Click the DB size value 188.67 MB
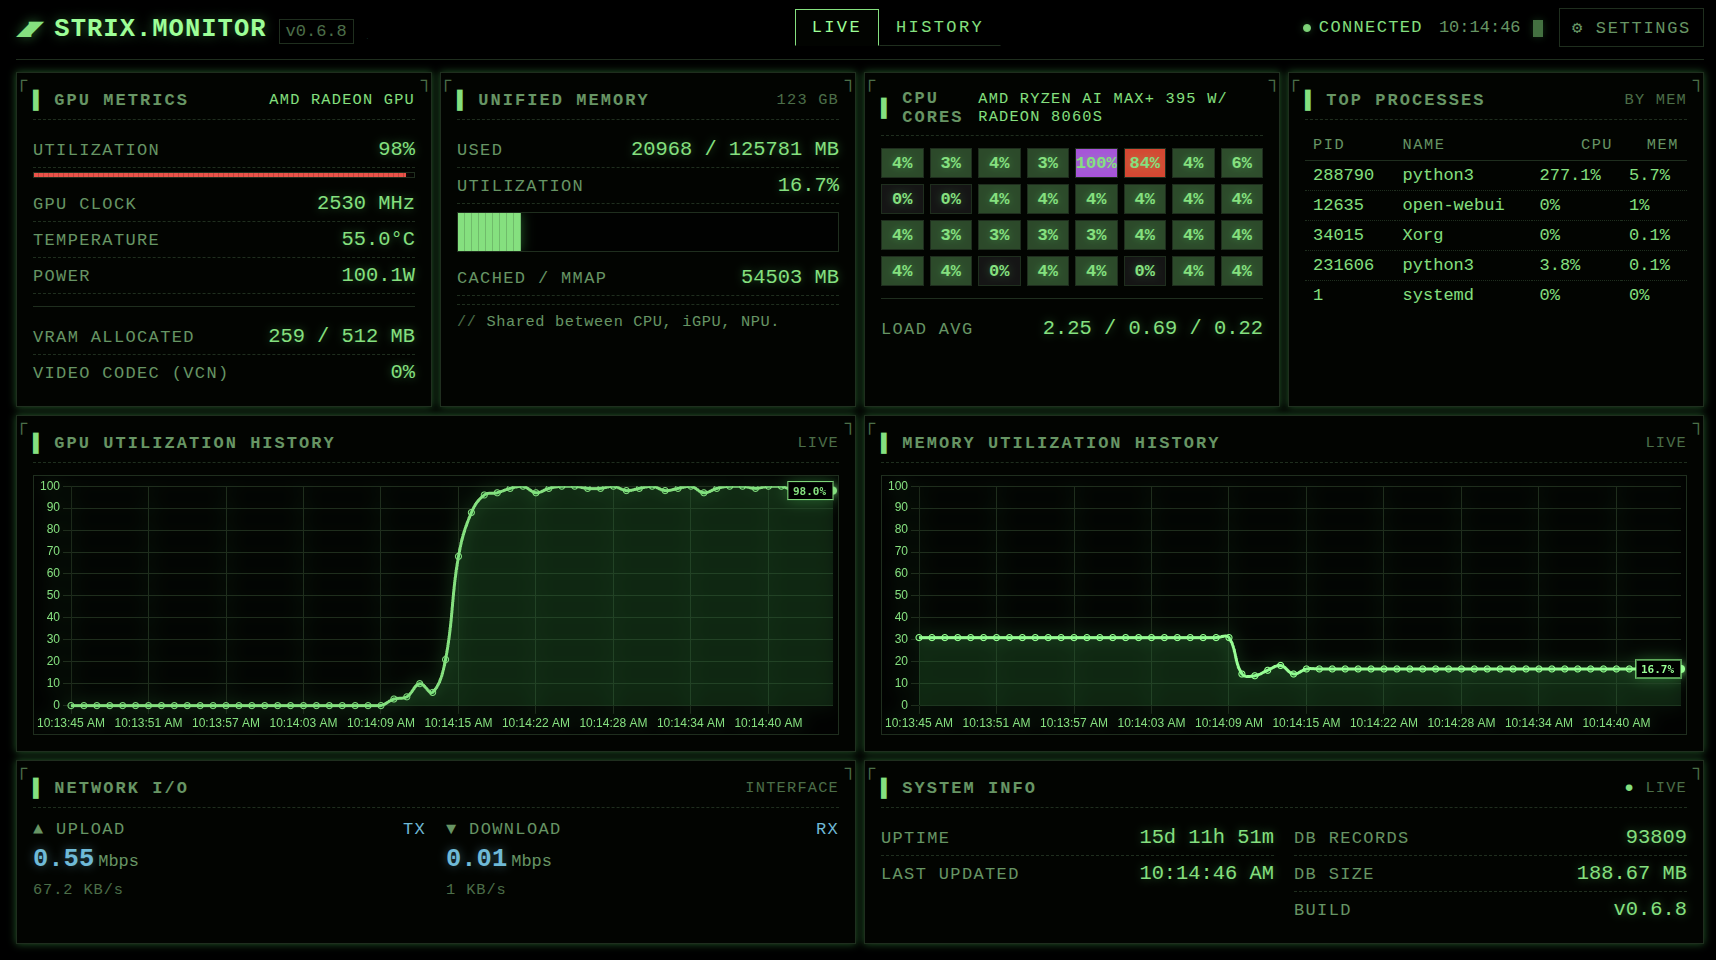Viewport: 1716px width, 960px height. tap(1632, 873)
